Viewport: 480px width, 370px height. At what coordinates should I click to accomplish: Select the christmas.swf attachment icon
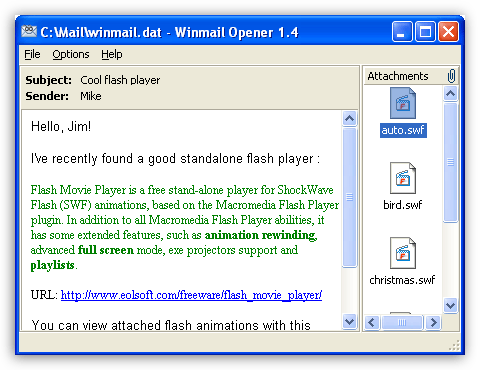[403, 253]
